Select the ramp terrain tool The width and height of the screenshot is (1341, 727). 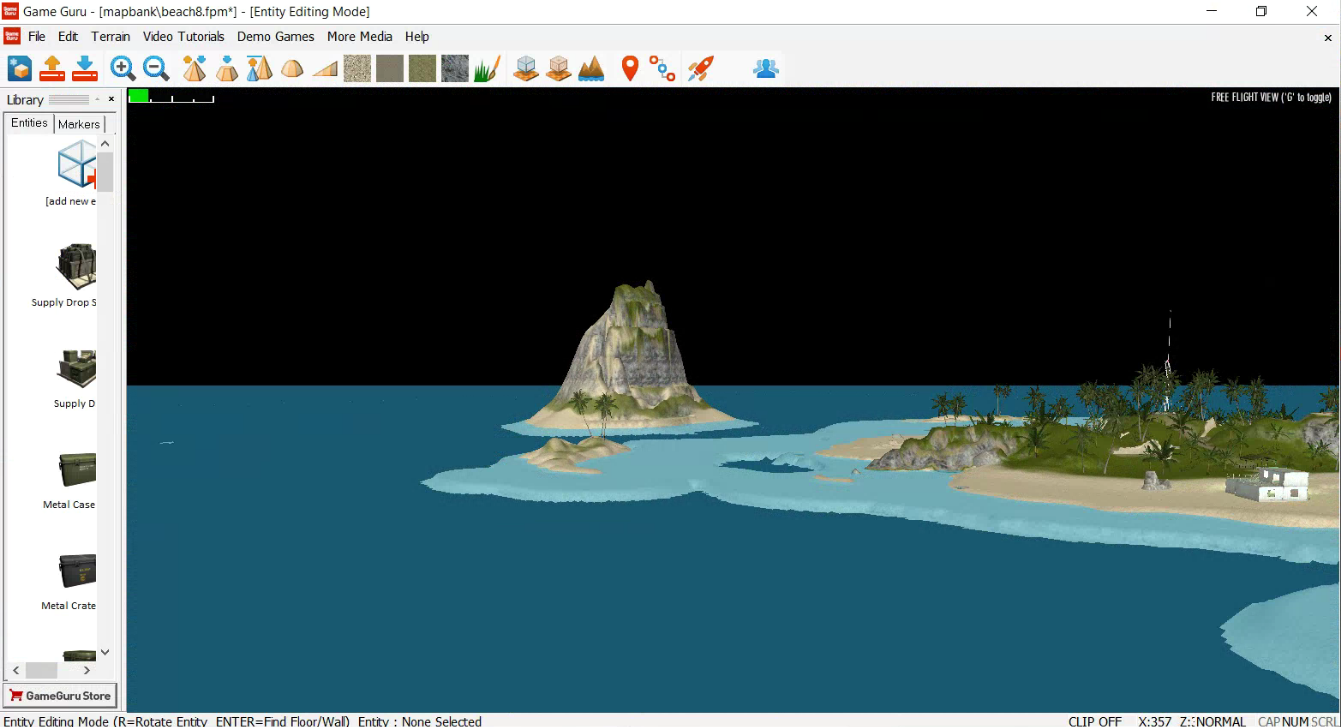click(325, 68)
